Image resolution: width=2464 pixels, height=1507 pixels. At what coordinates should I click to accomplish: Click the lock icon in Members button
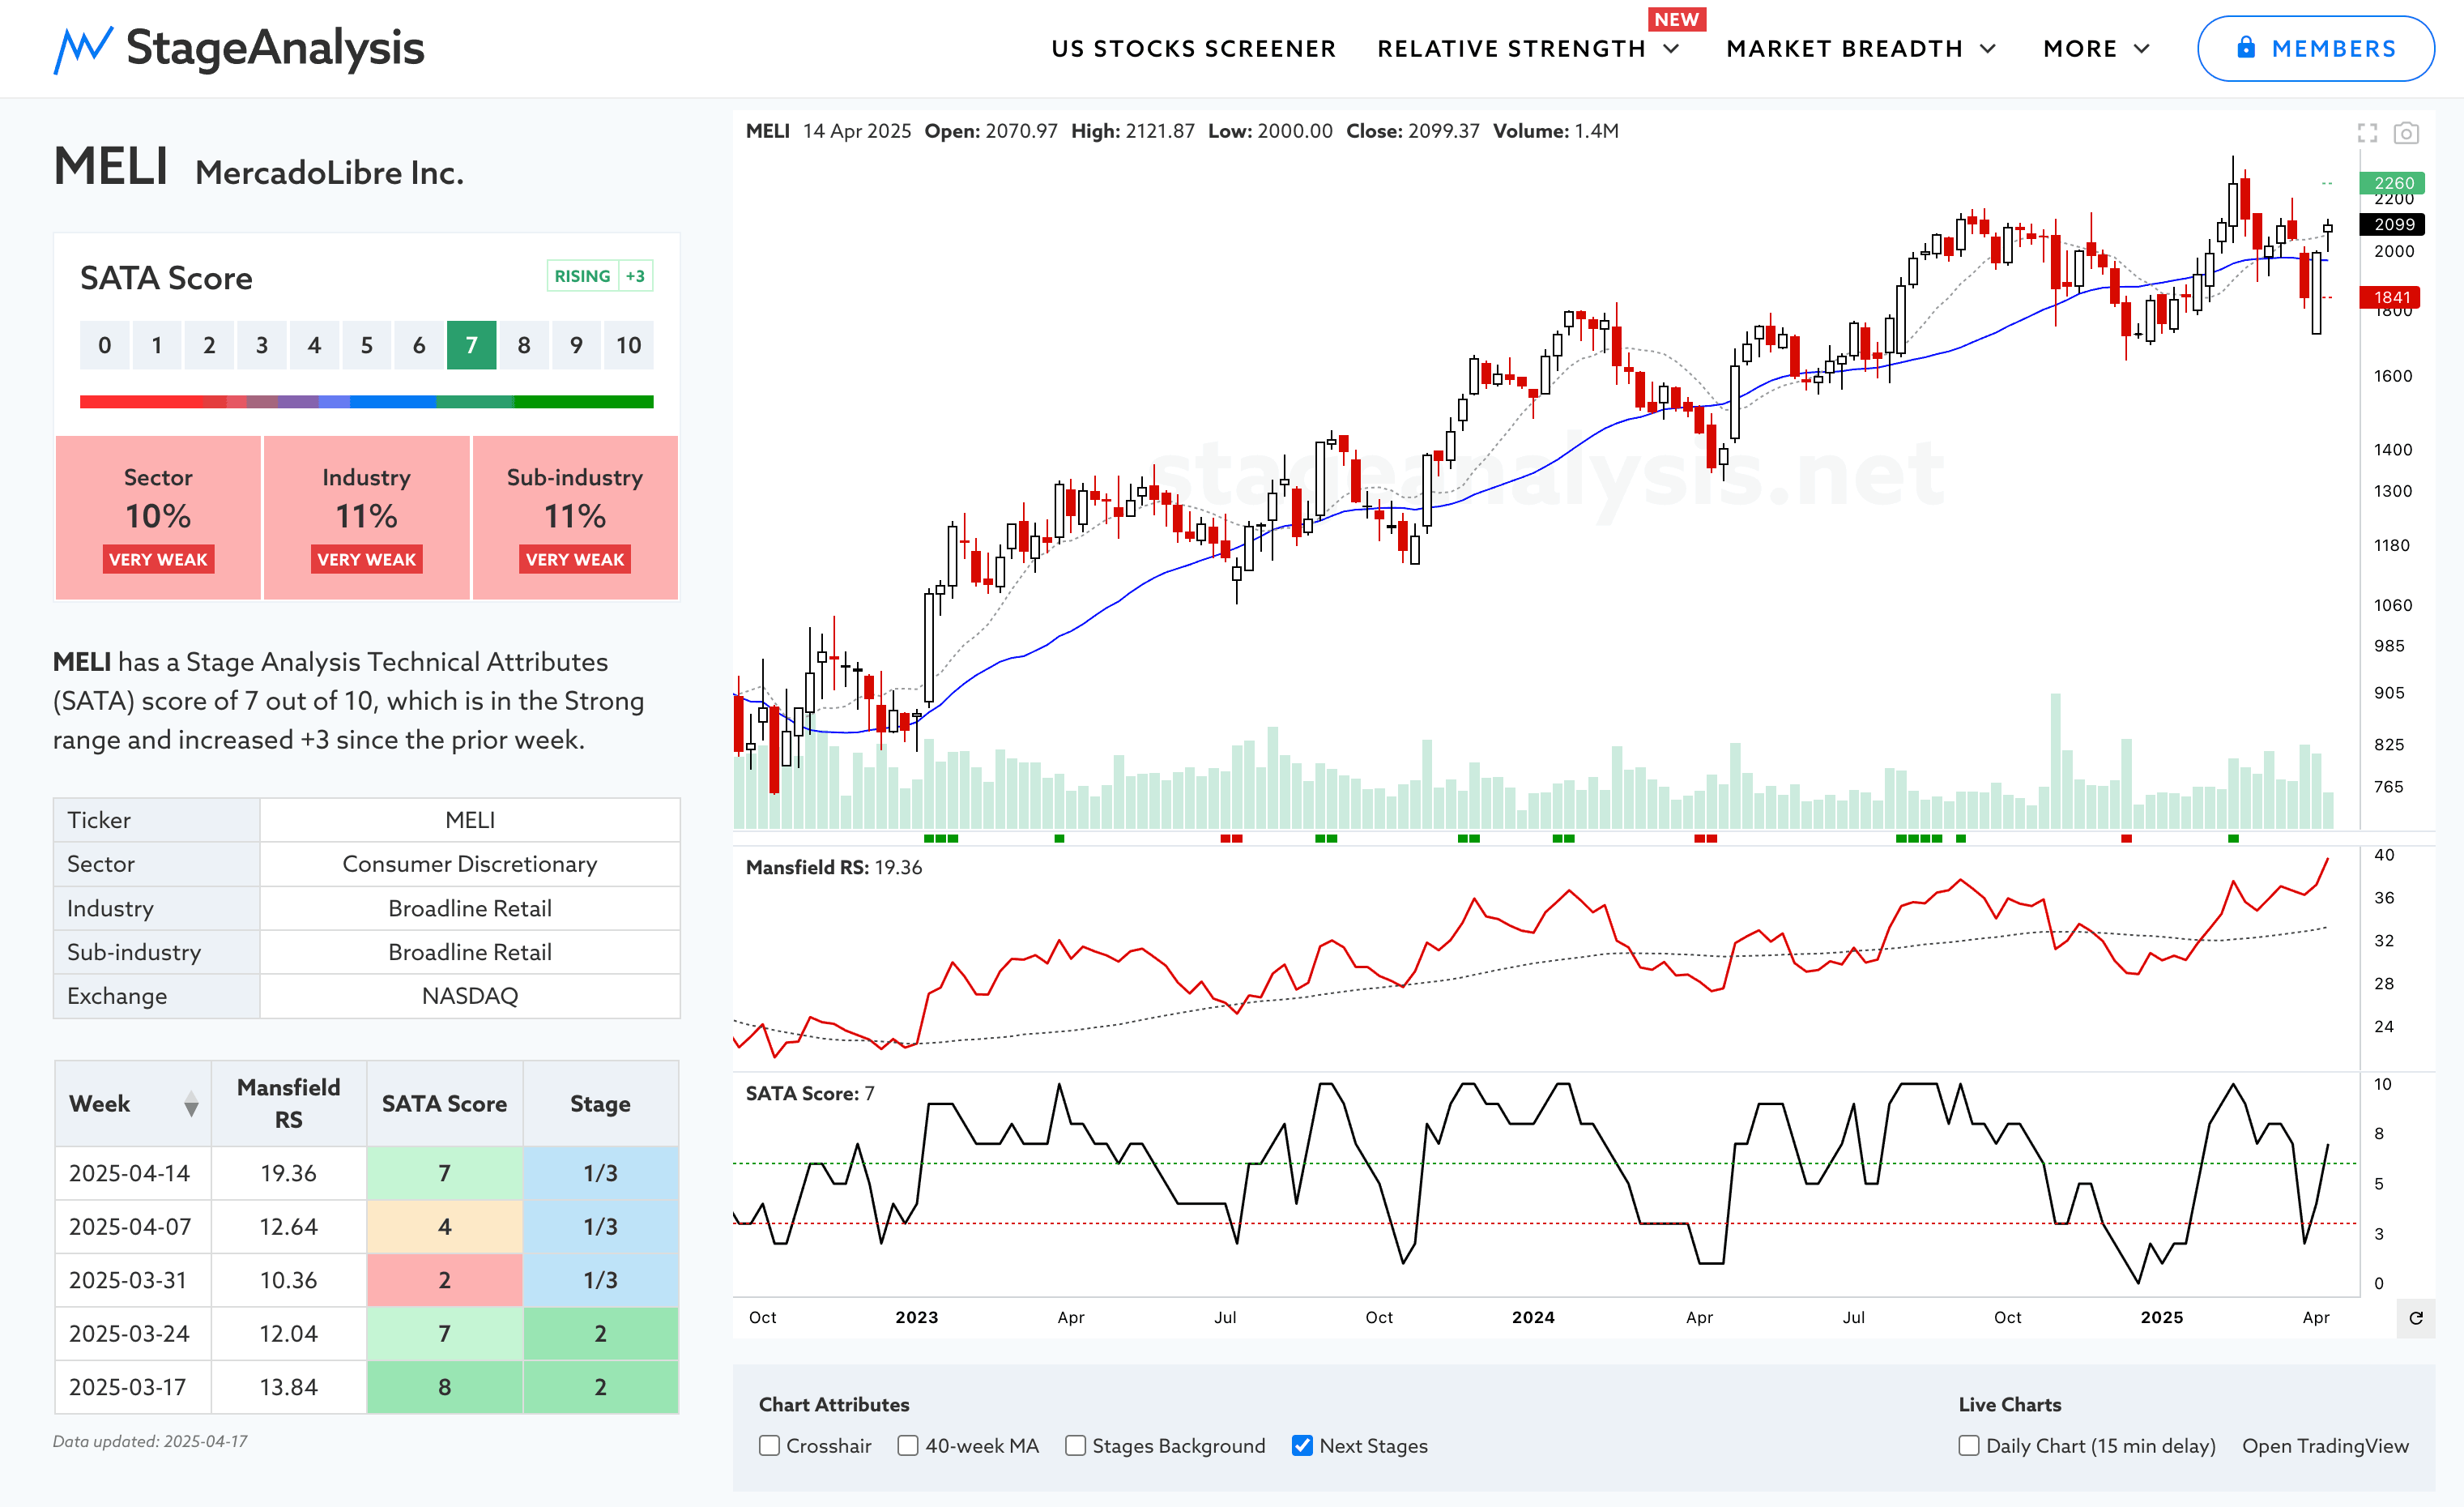(x=2246, y=47)
